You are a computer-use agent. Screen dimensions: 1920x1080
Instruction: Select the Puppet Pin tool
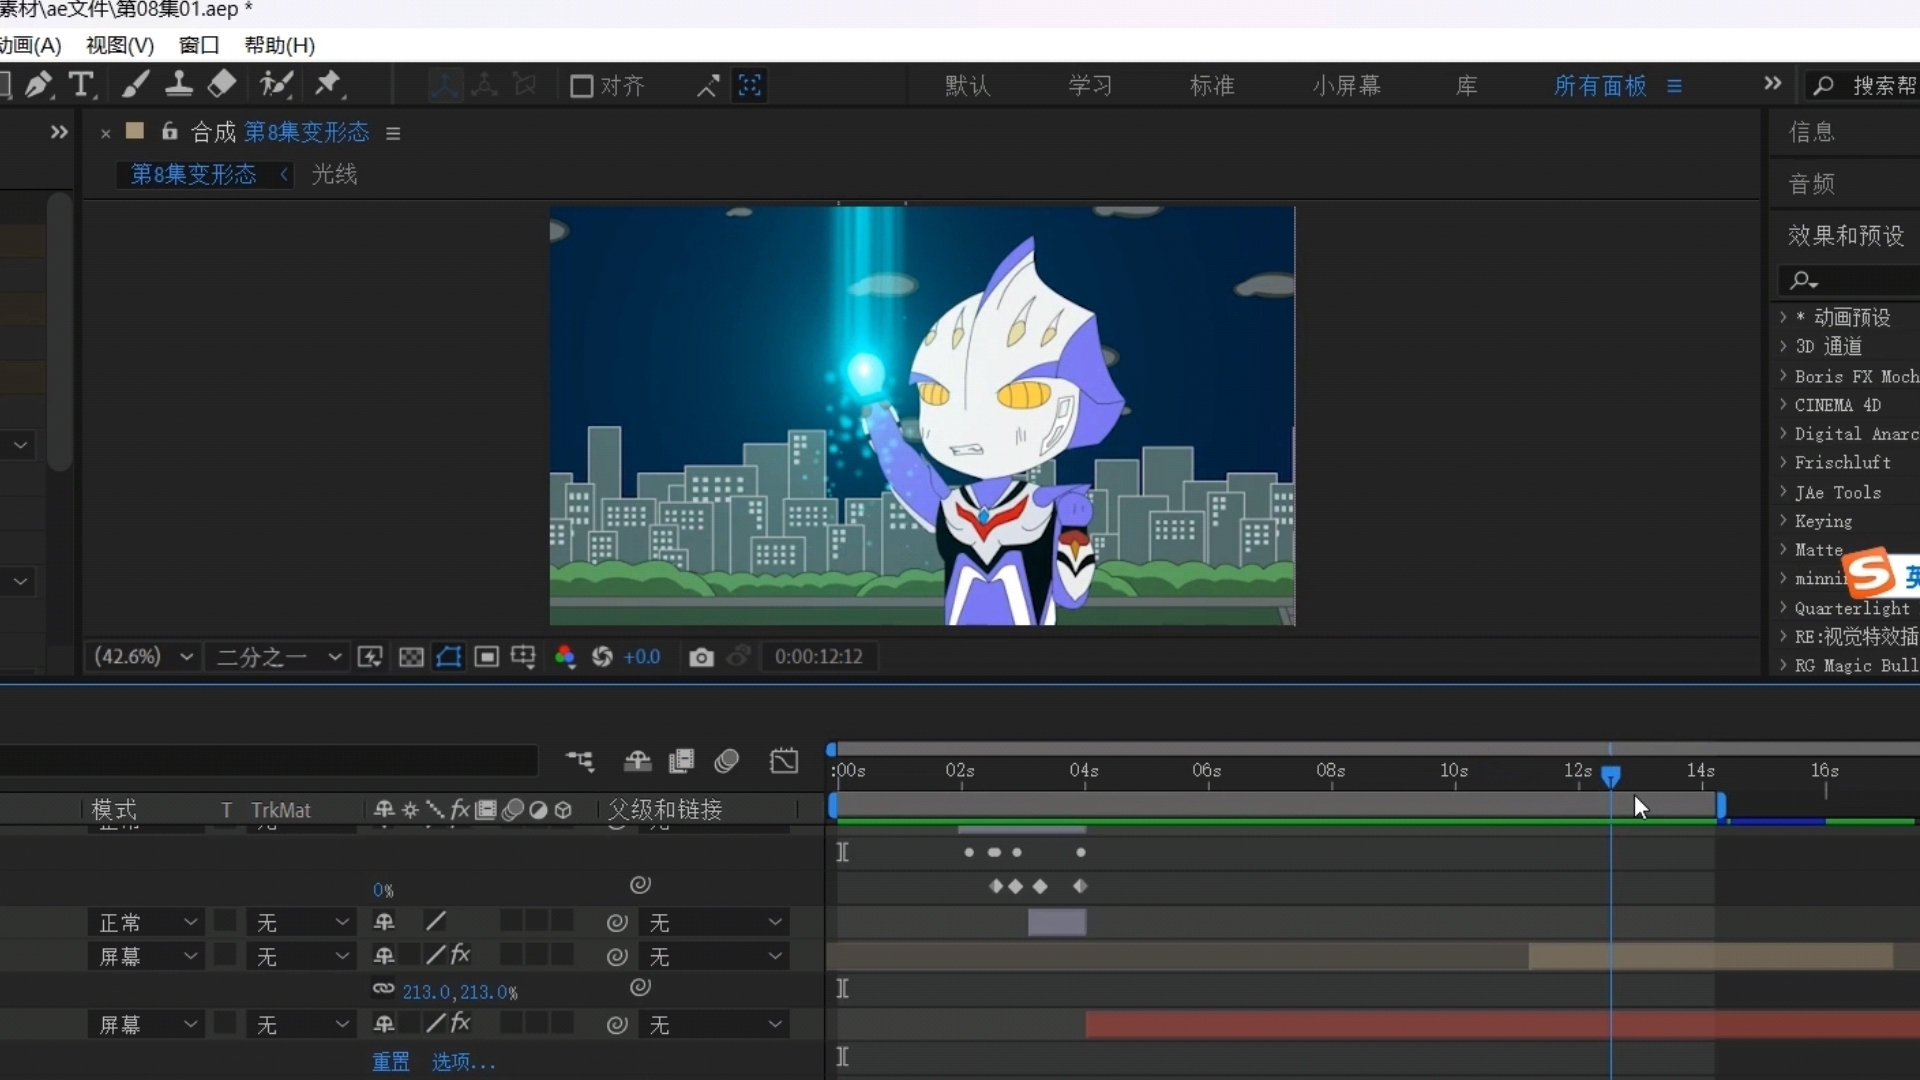click(328, 85)
